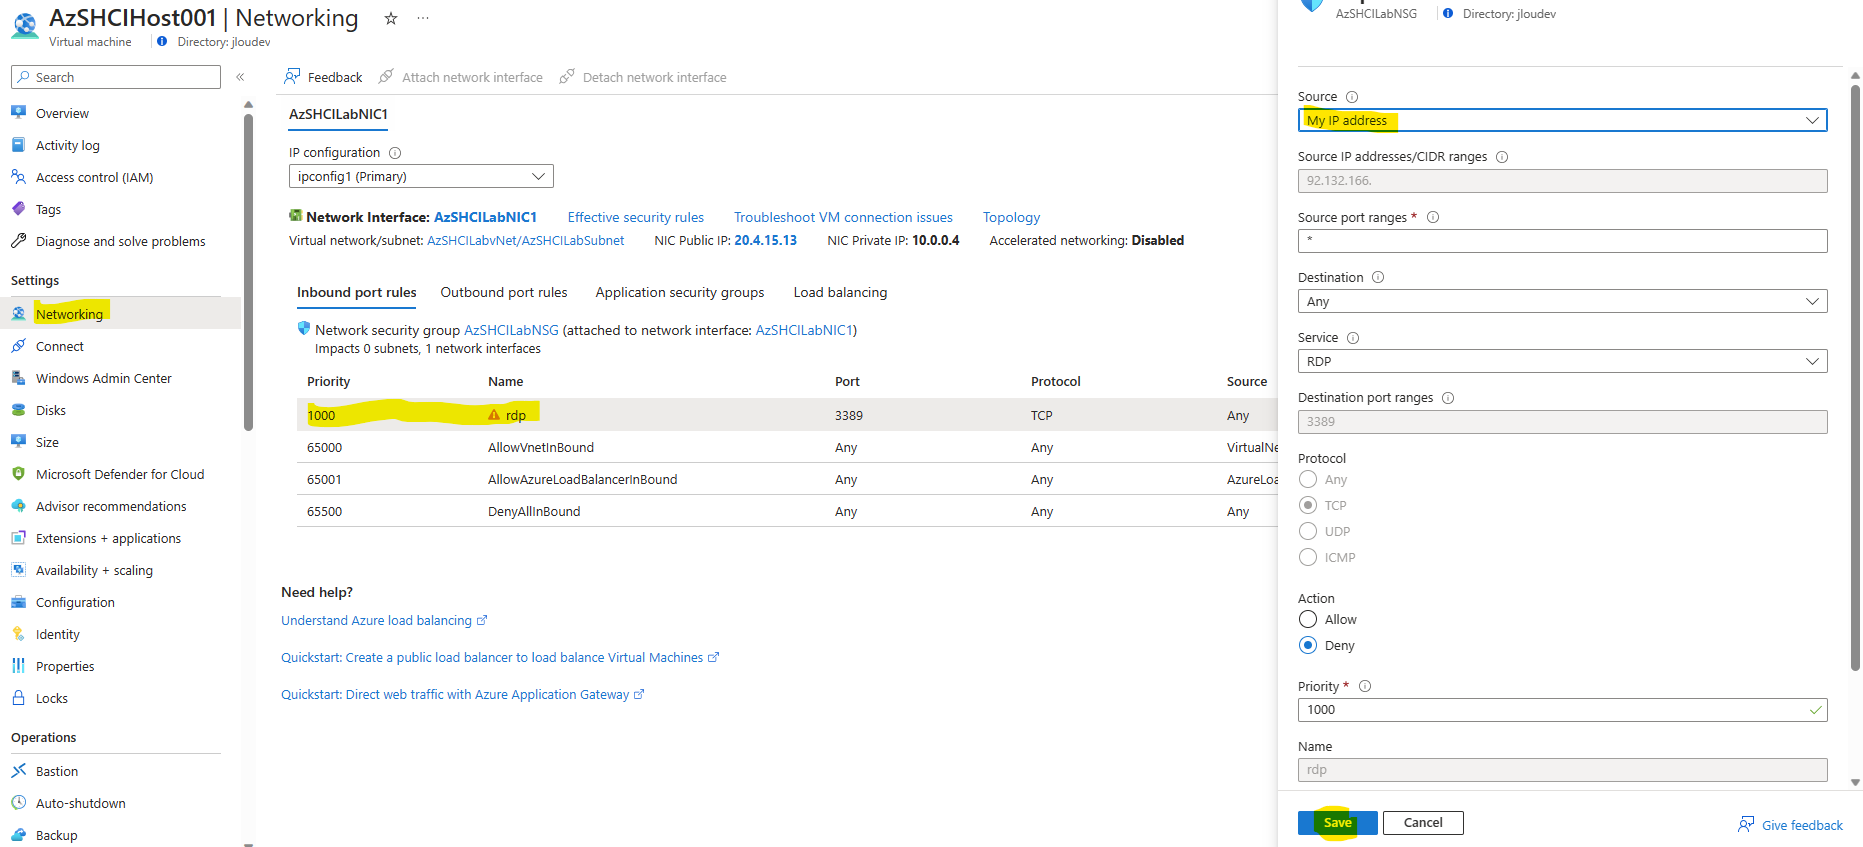Open the Auto-shutdown clock icon
Screen dimensions: 1863x847
tap(18, 803)
